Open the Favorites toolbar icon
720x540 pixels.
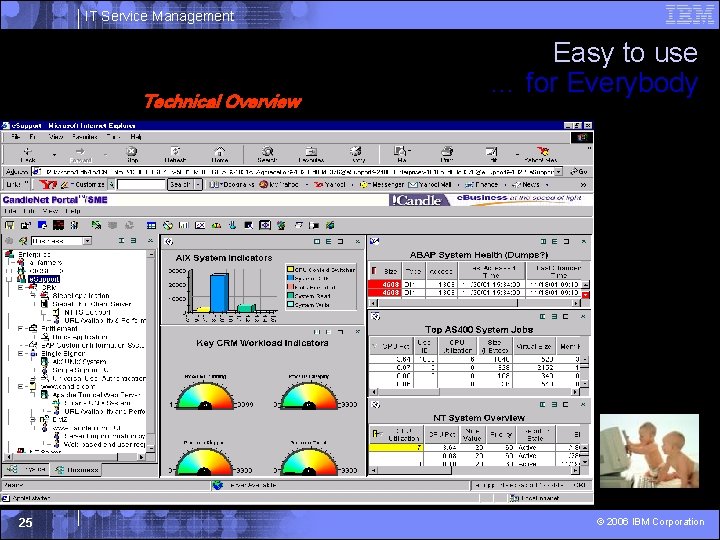311,154
